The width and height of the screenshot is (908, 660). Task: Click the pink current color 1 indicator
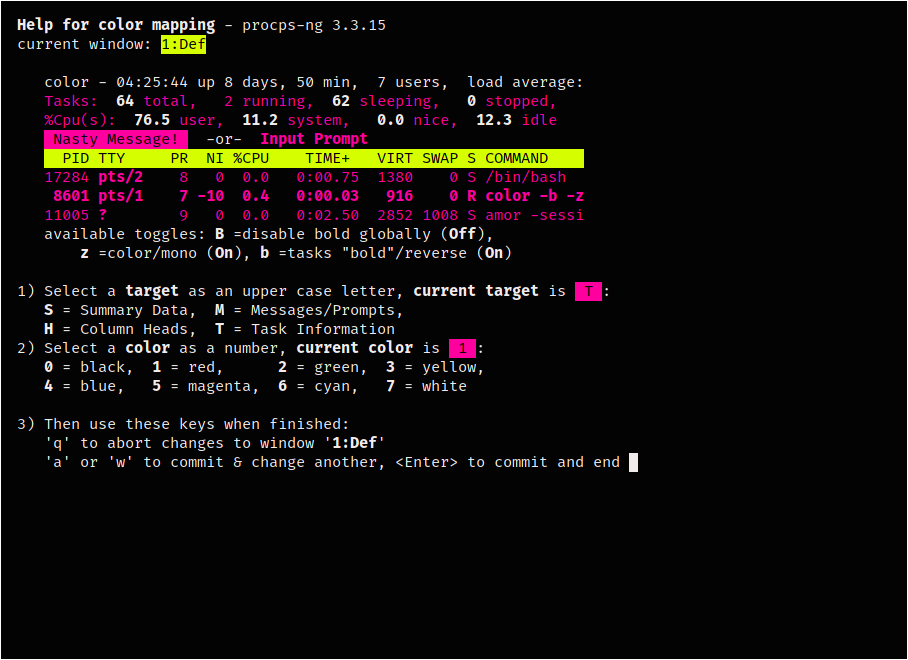[x=462, y=348]
